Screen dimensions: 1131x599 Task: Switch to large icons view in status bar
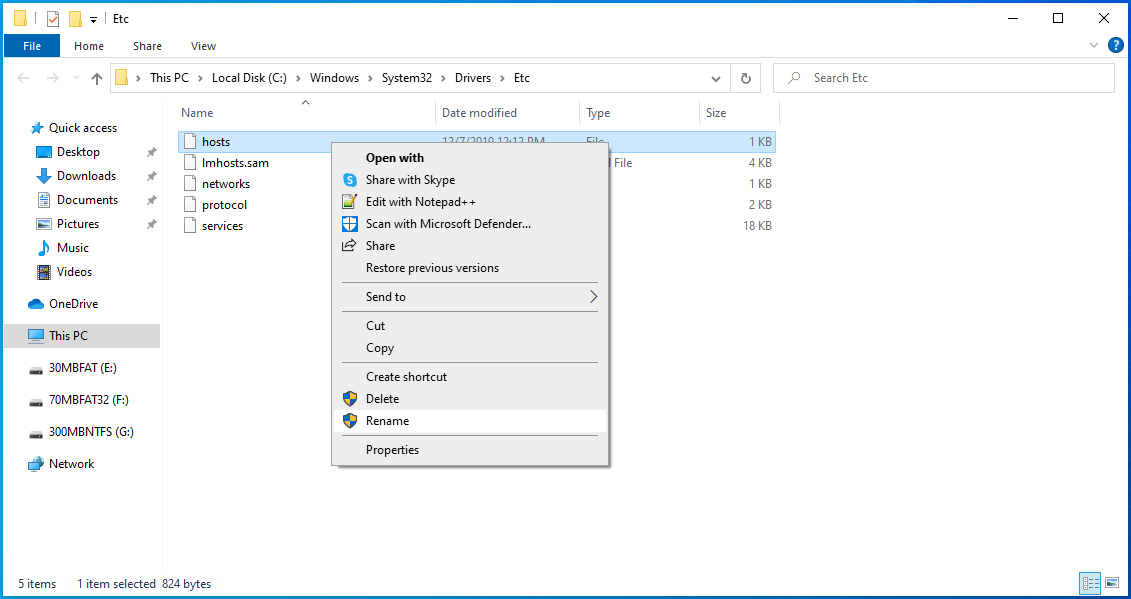pyautogui.click(x=1112, y=583)
